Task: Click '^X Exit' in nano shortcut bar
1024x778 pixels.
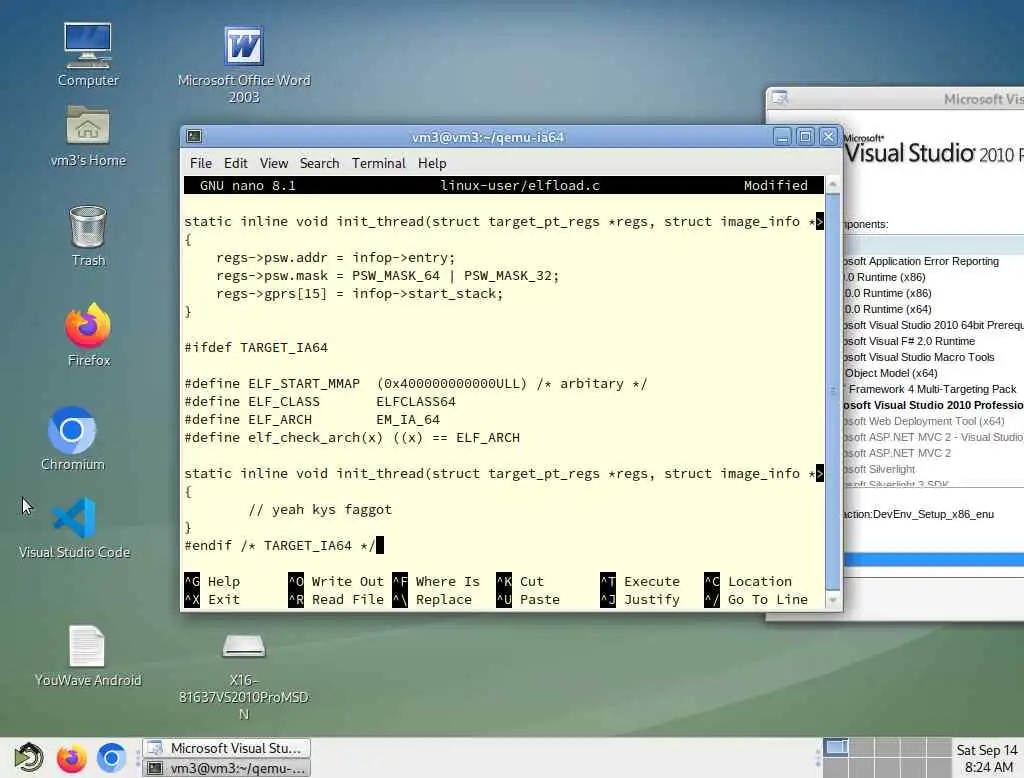Action: [x=212, y=600]
